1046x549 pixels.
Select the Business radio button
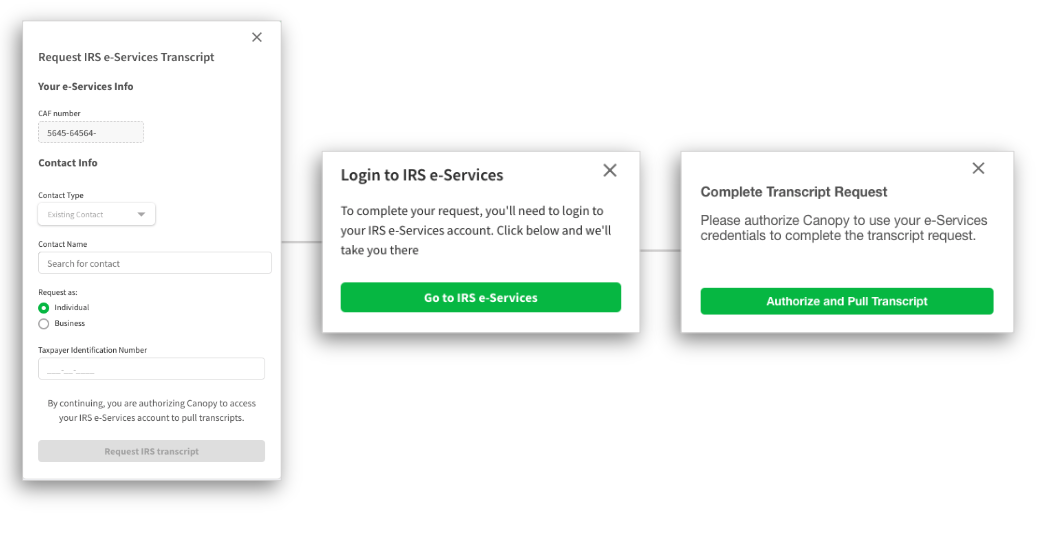[x=43, y=324]
